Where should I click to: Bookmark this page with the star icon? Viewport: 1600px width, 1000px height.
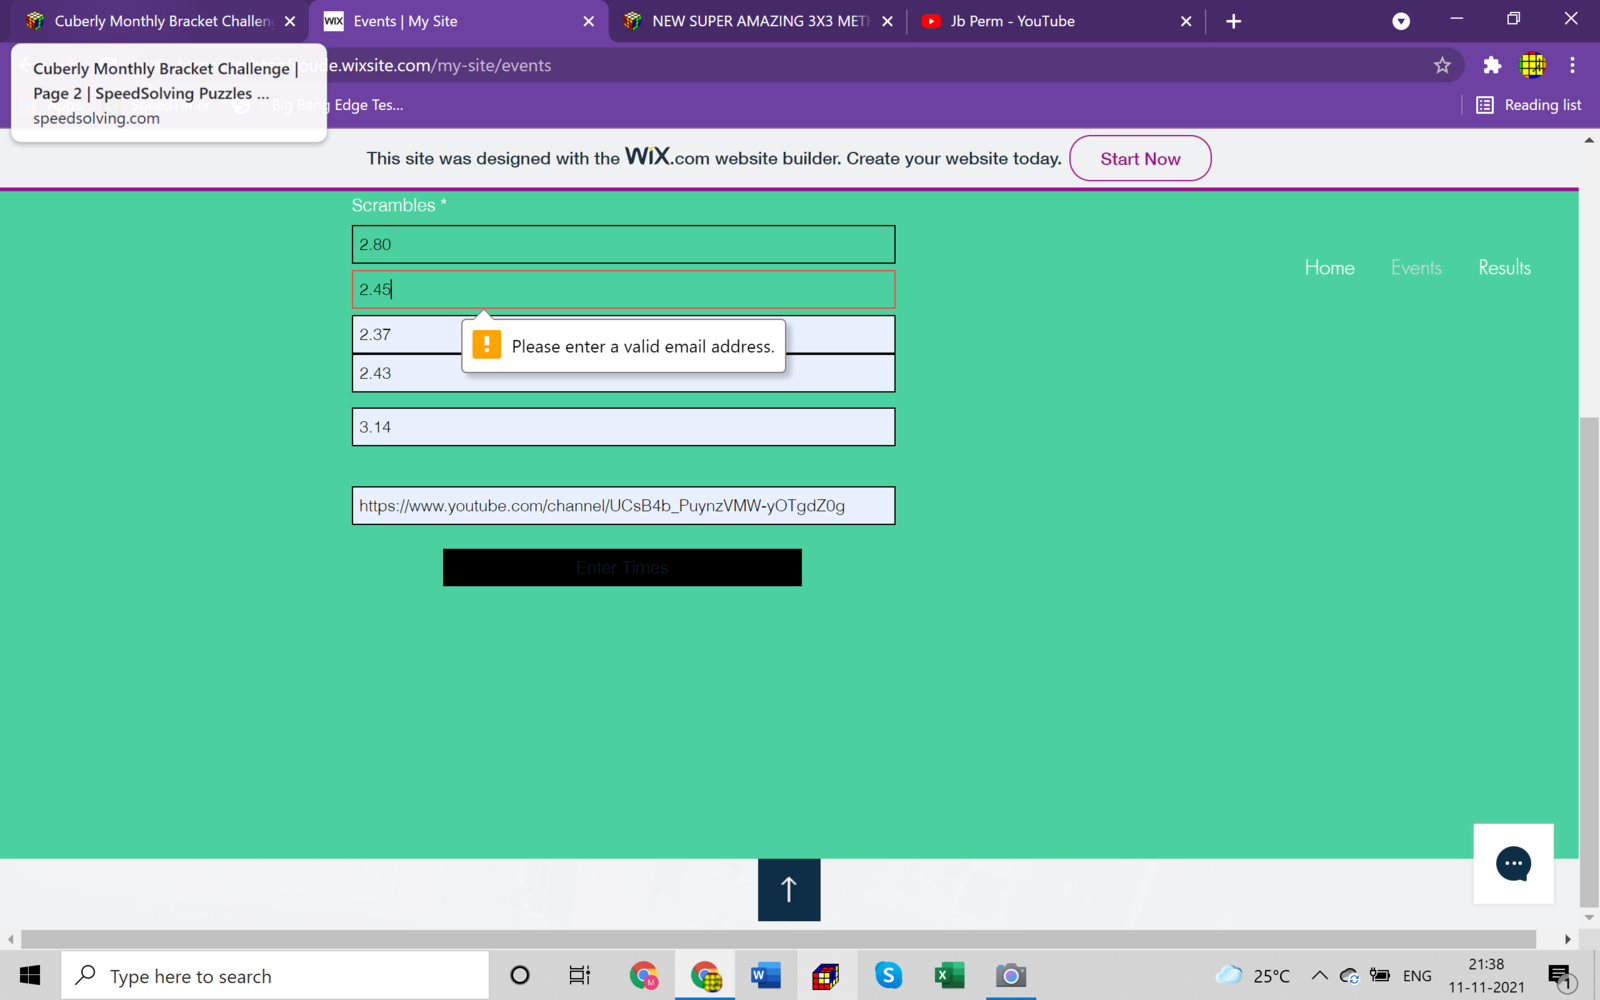tap(1442, 65)
